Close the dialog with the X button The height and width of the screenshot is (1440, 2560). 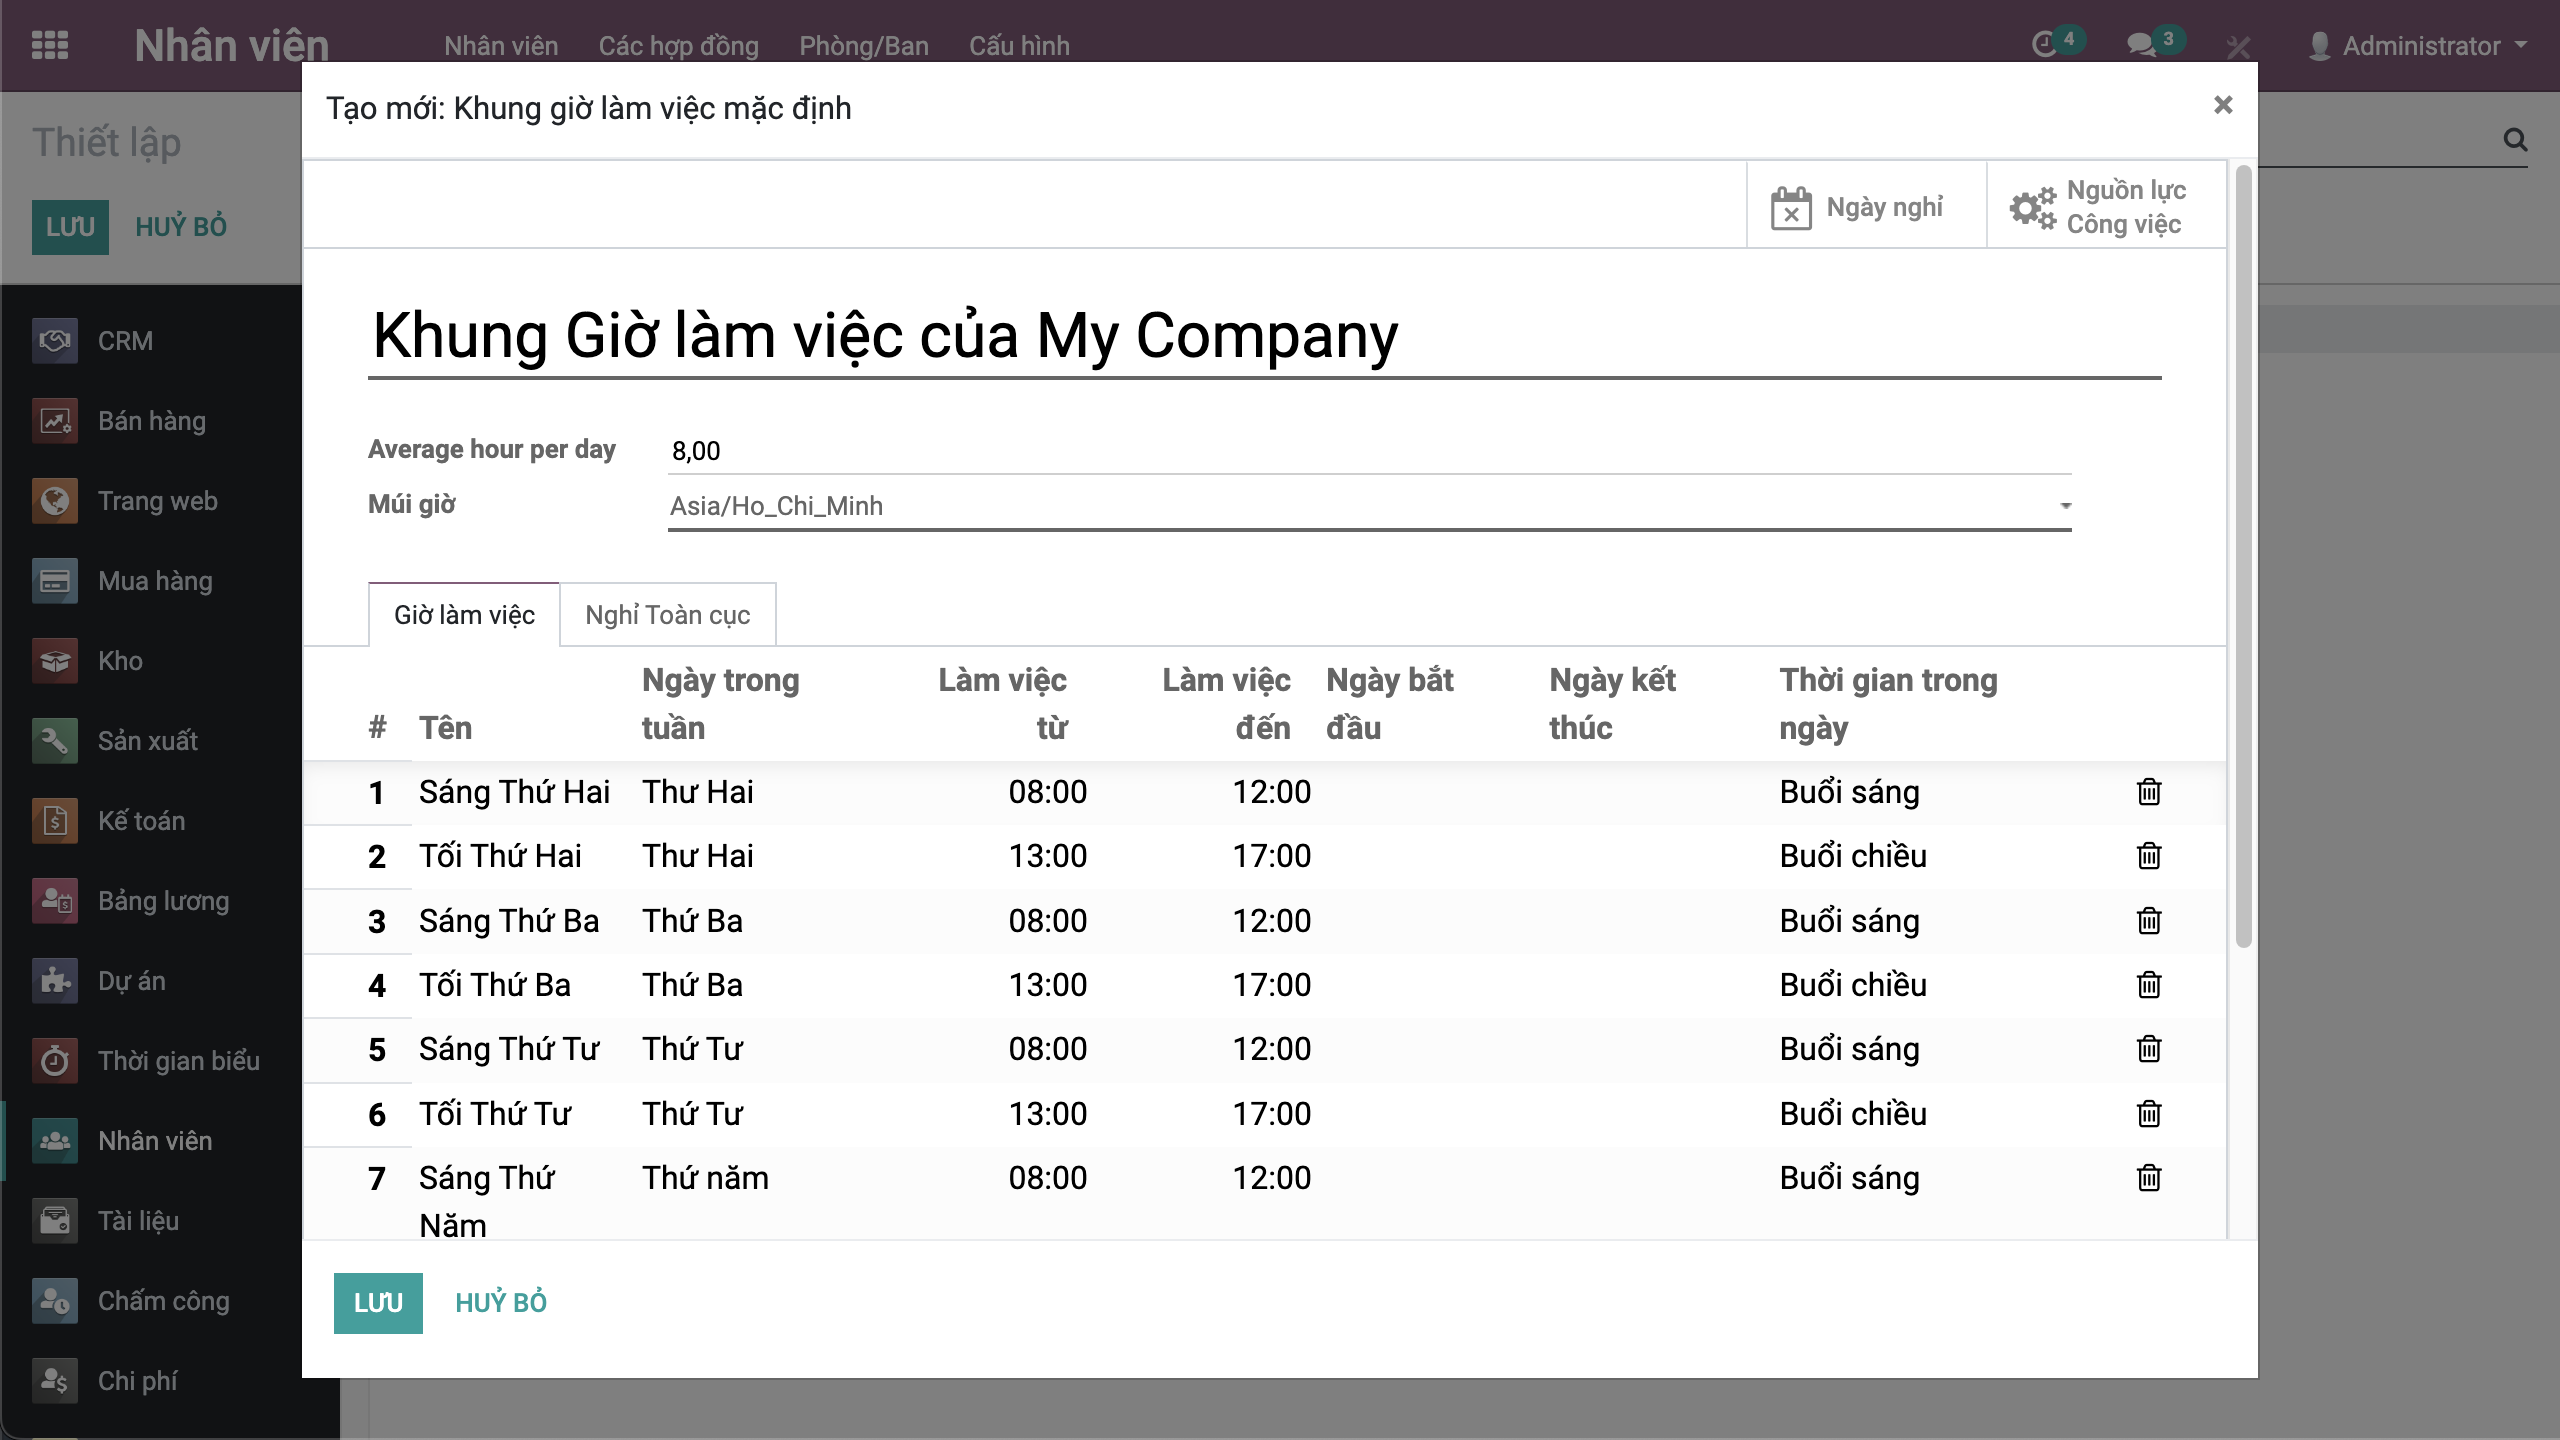coord(2223,105)
